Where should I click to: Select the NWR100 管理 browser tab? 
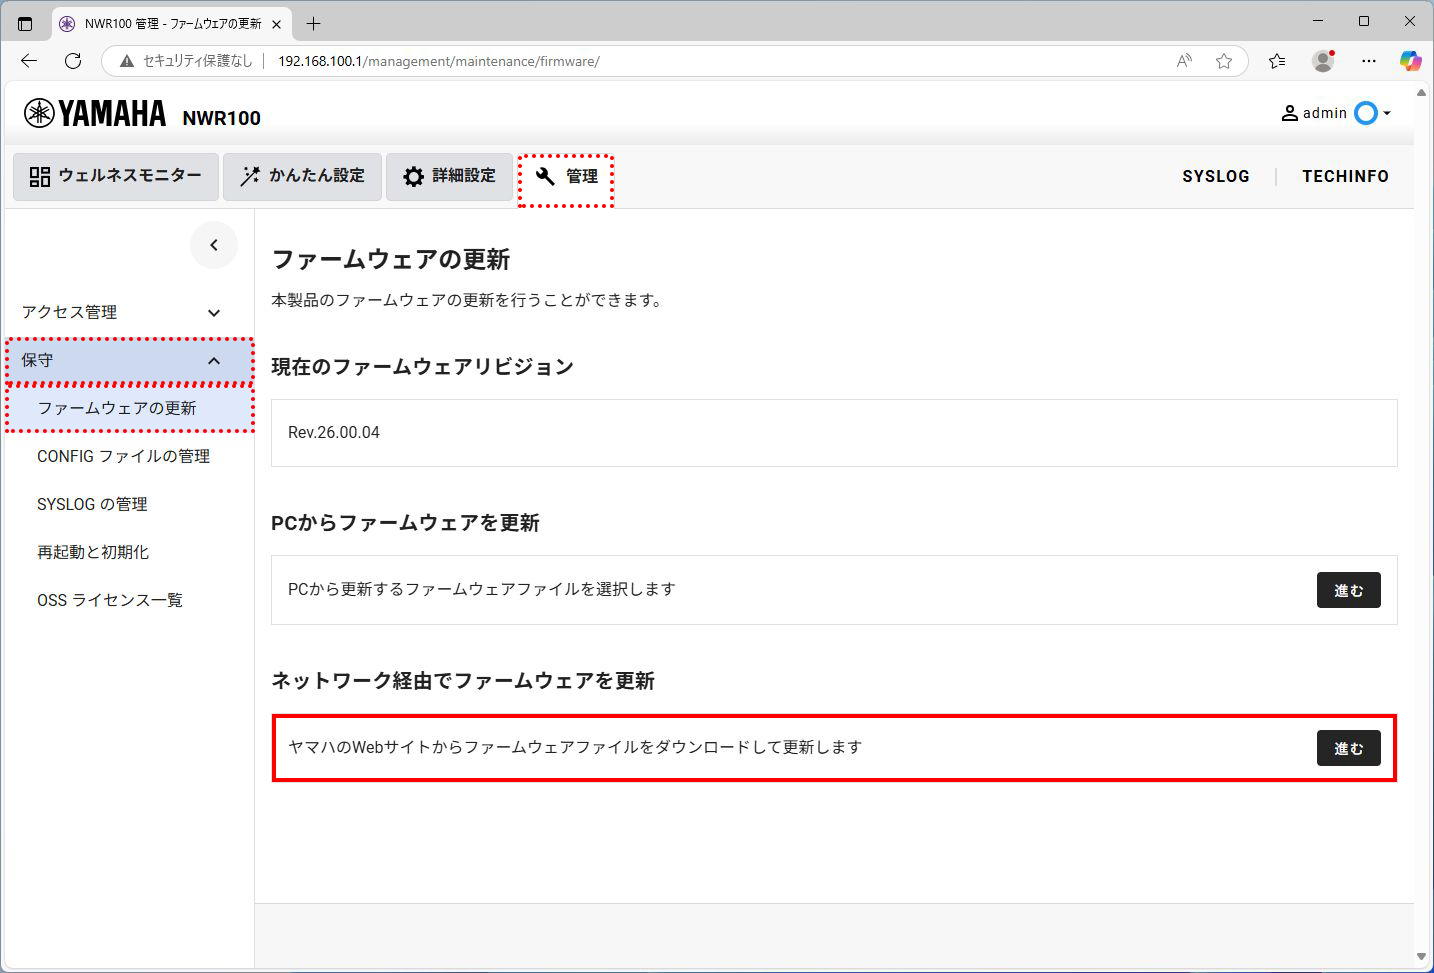(x=160, y=22)
